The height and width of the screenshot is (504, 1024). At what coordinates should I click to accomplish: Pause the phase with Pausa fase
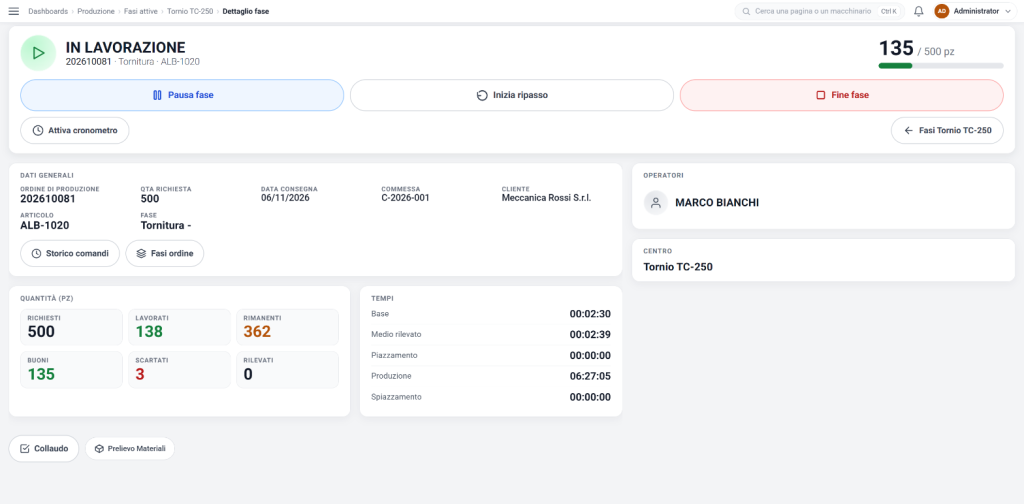point(182,95)
